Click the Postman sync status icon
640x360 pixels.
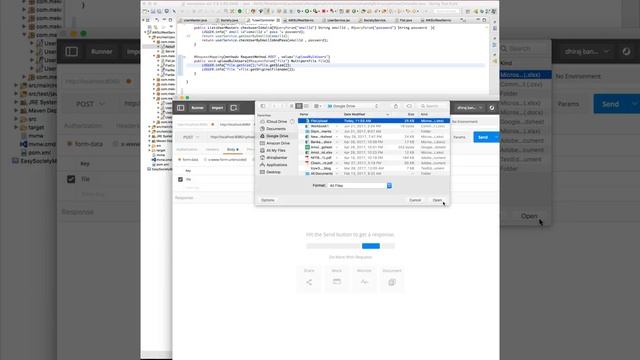pos(492,108)
